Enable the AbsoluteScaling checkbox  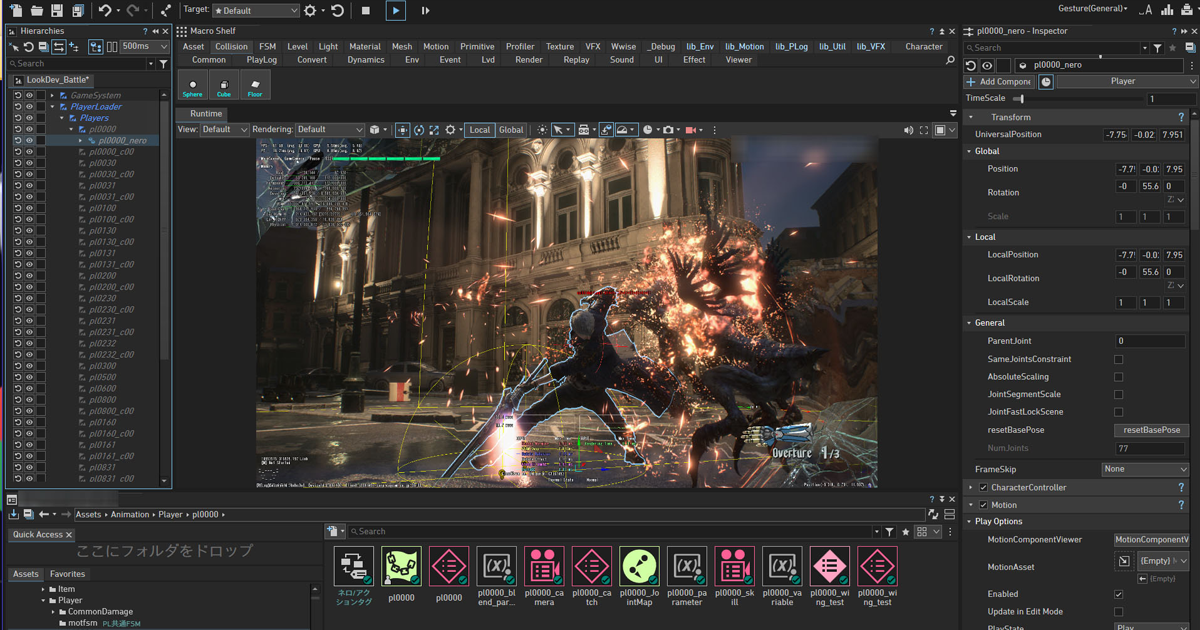coord(1118,377)
